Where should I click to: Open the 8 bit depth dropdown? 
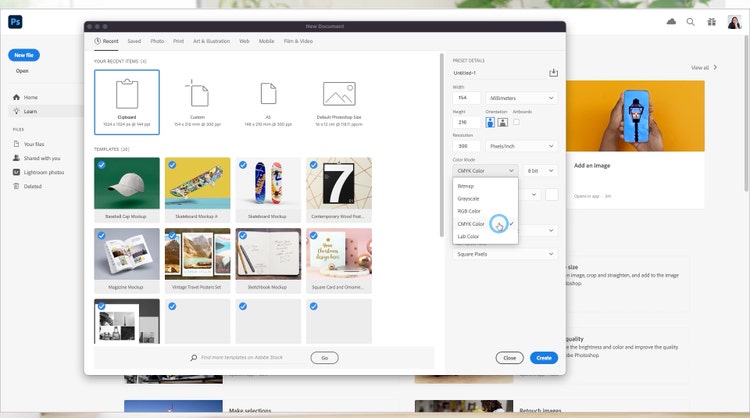pyautogui.click(x=540, y=171)
